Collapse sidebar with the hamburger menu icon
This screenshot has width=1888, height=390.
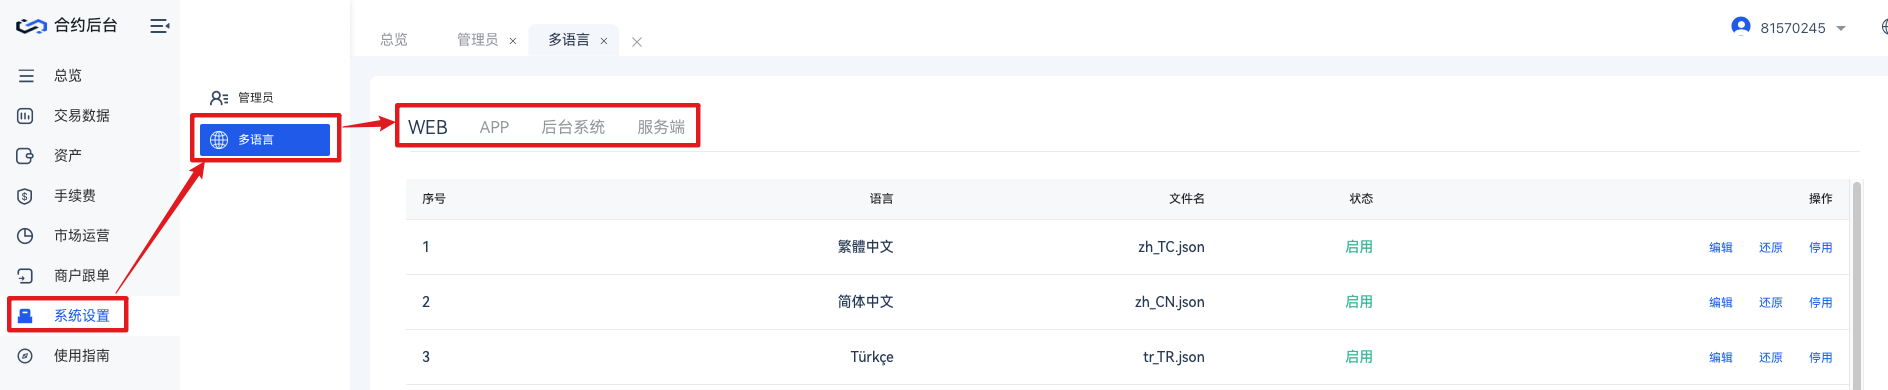point(159,26)
